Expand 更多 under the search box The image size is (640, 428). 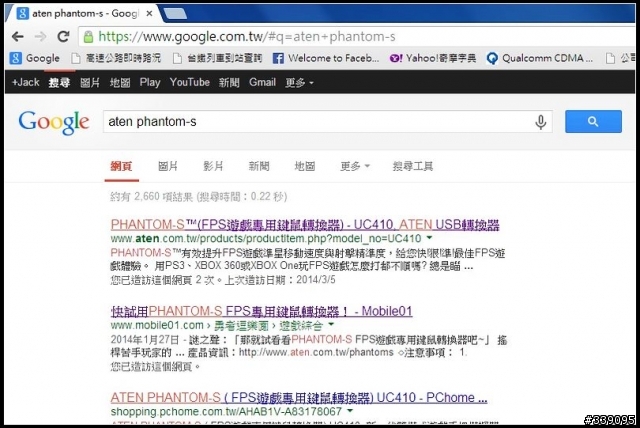355,166
